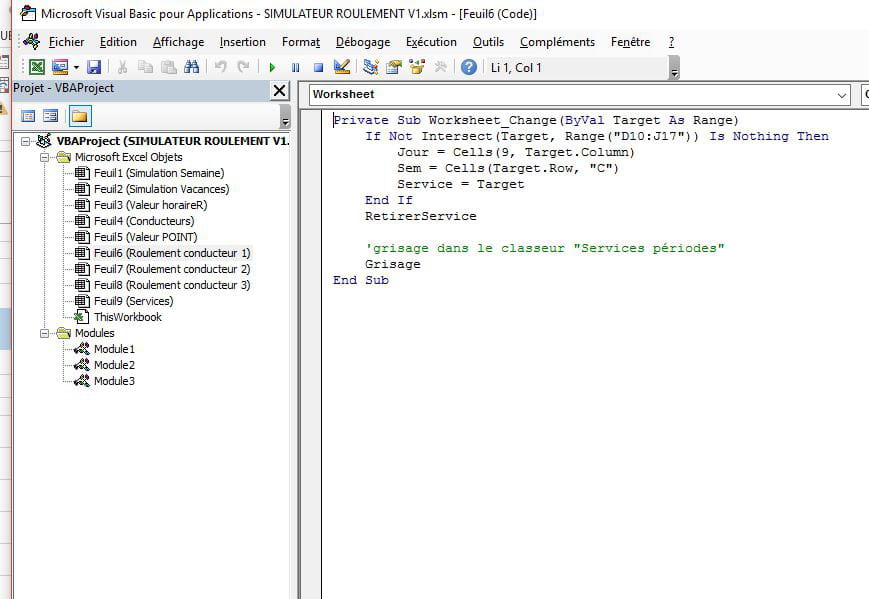Image resolution: width=869 pixels, height=599 pixels.
Task: Click the Visual Basic menu bar icon
Action: point(32,42)
